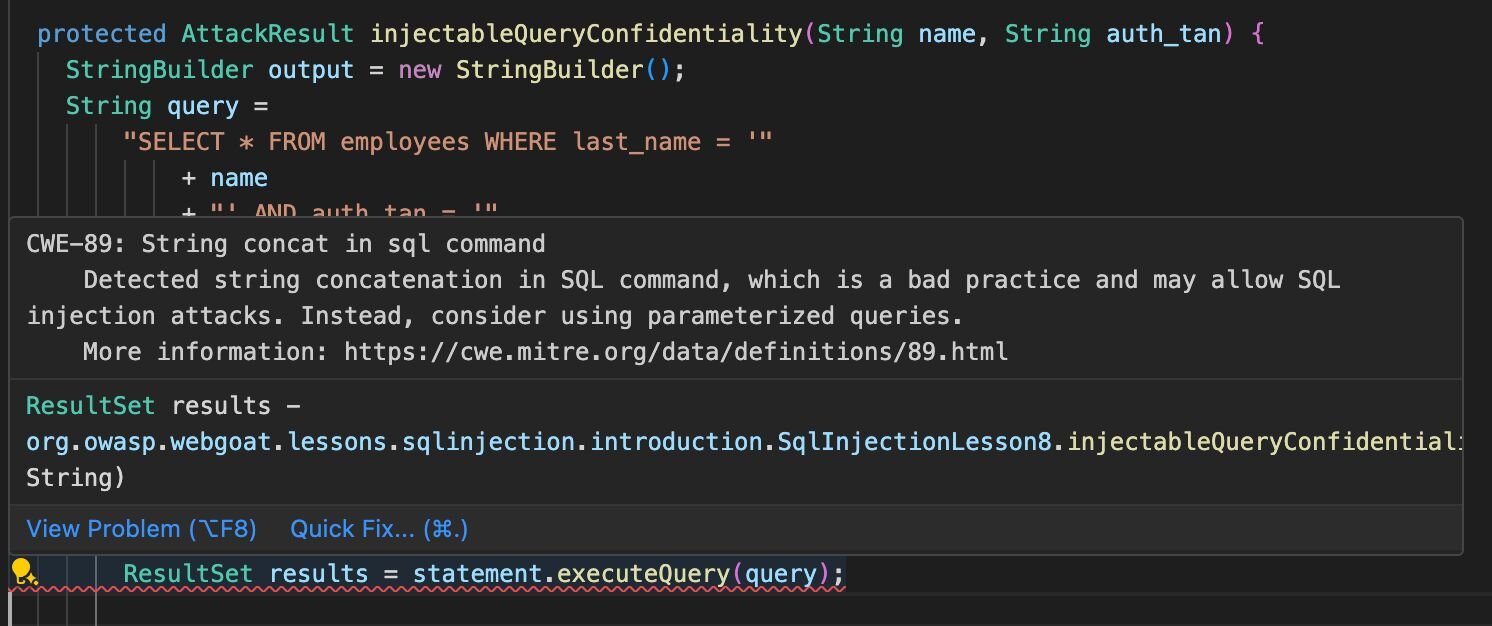Viewport: 1492px width, 626px height.
Task: Place cursor on executeQuery method call
Action: tap(643, 574)
